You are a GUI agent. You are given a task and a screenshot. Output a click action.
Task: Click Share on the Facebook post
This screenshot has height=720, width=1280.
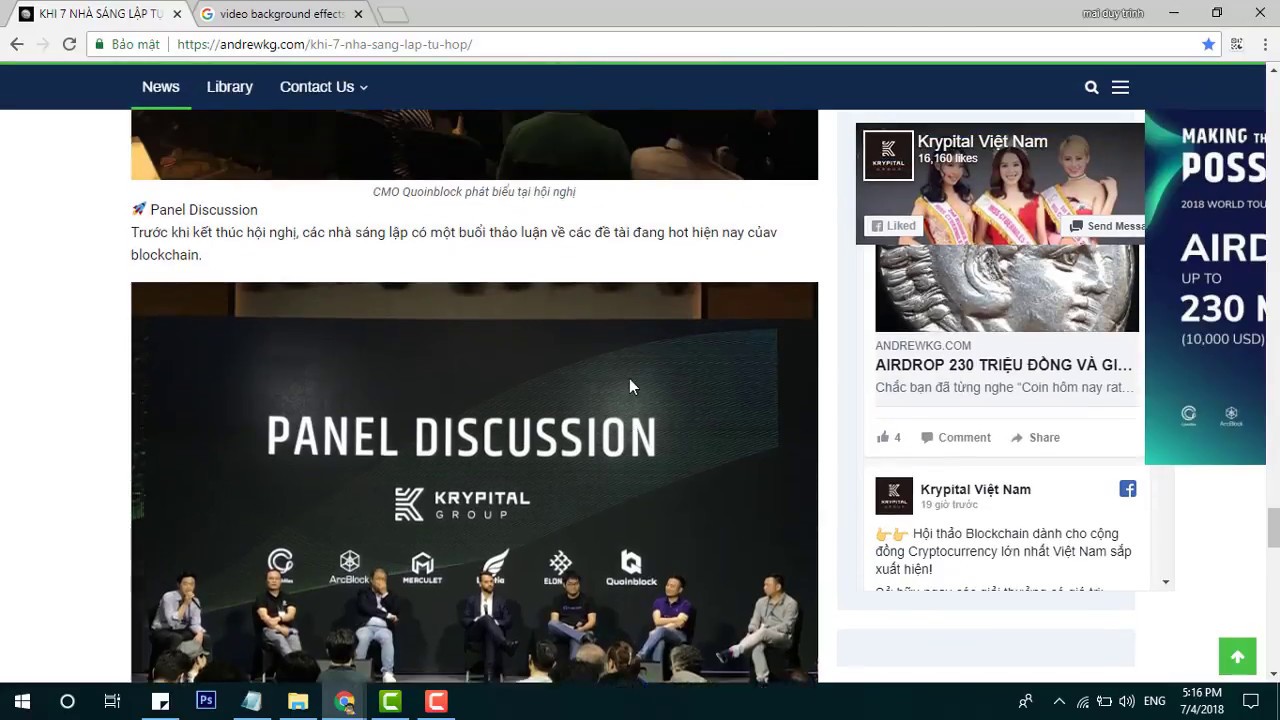[1035, 437]
